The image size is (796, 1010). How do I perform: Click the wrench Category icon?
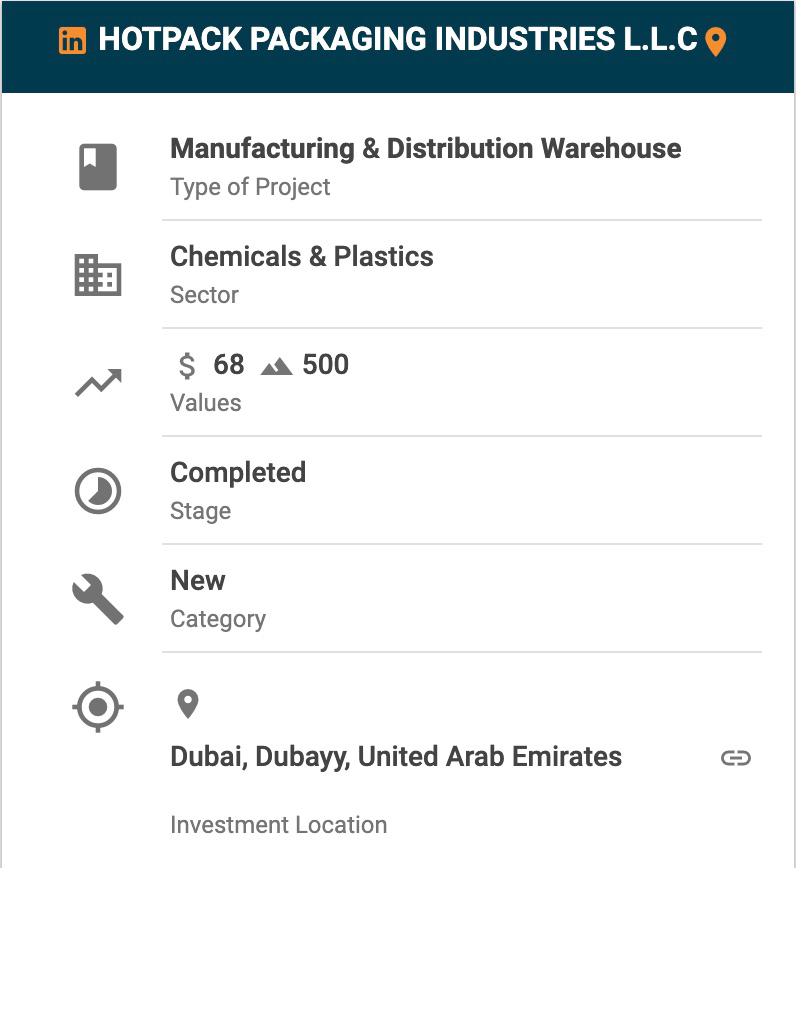point(98,599)
